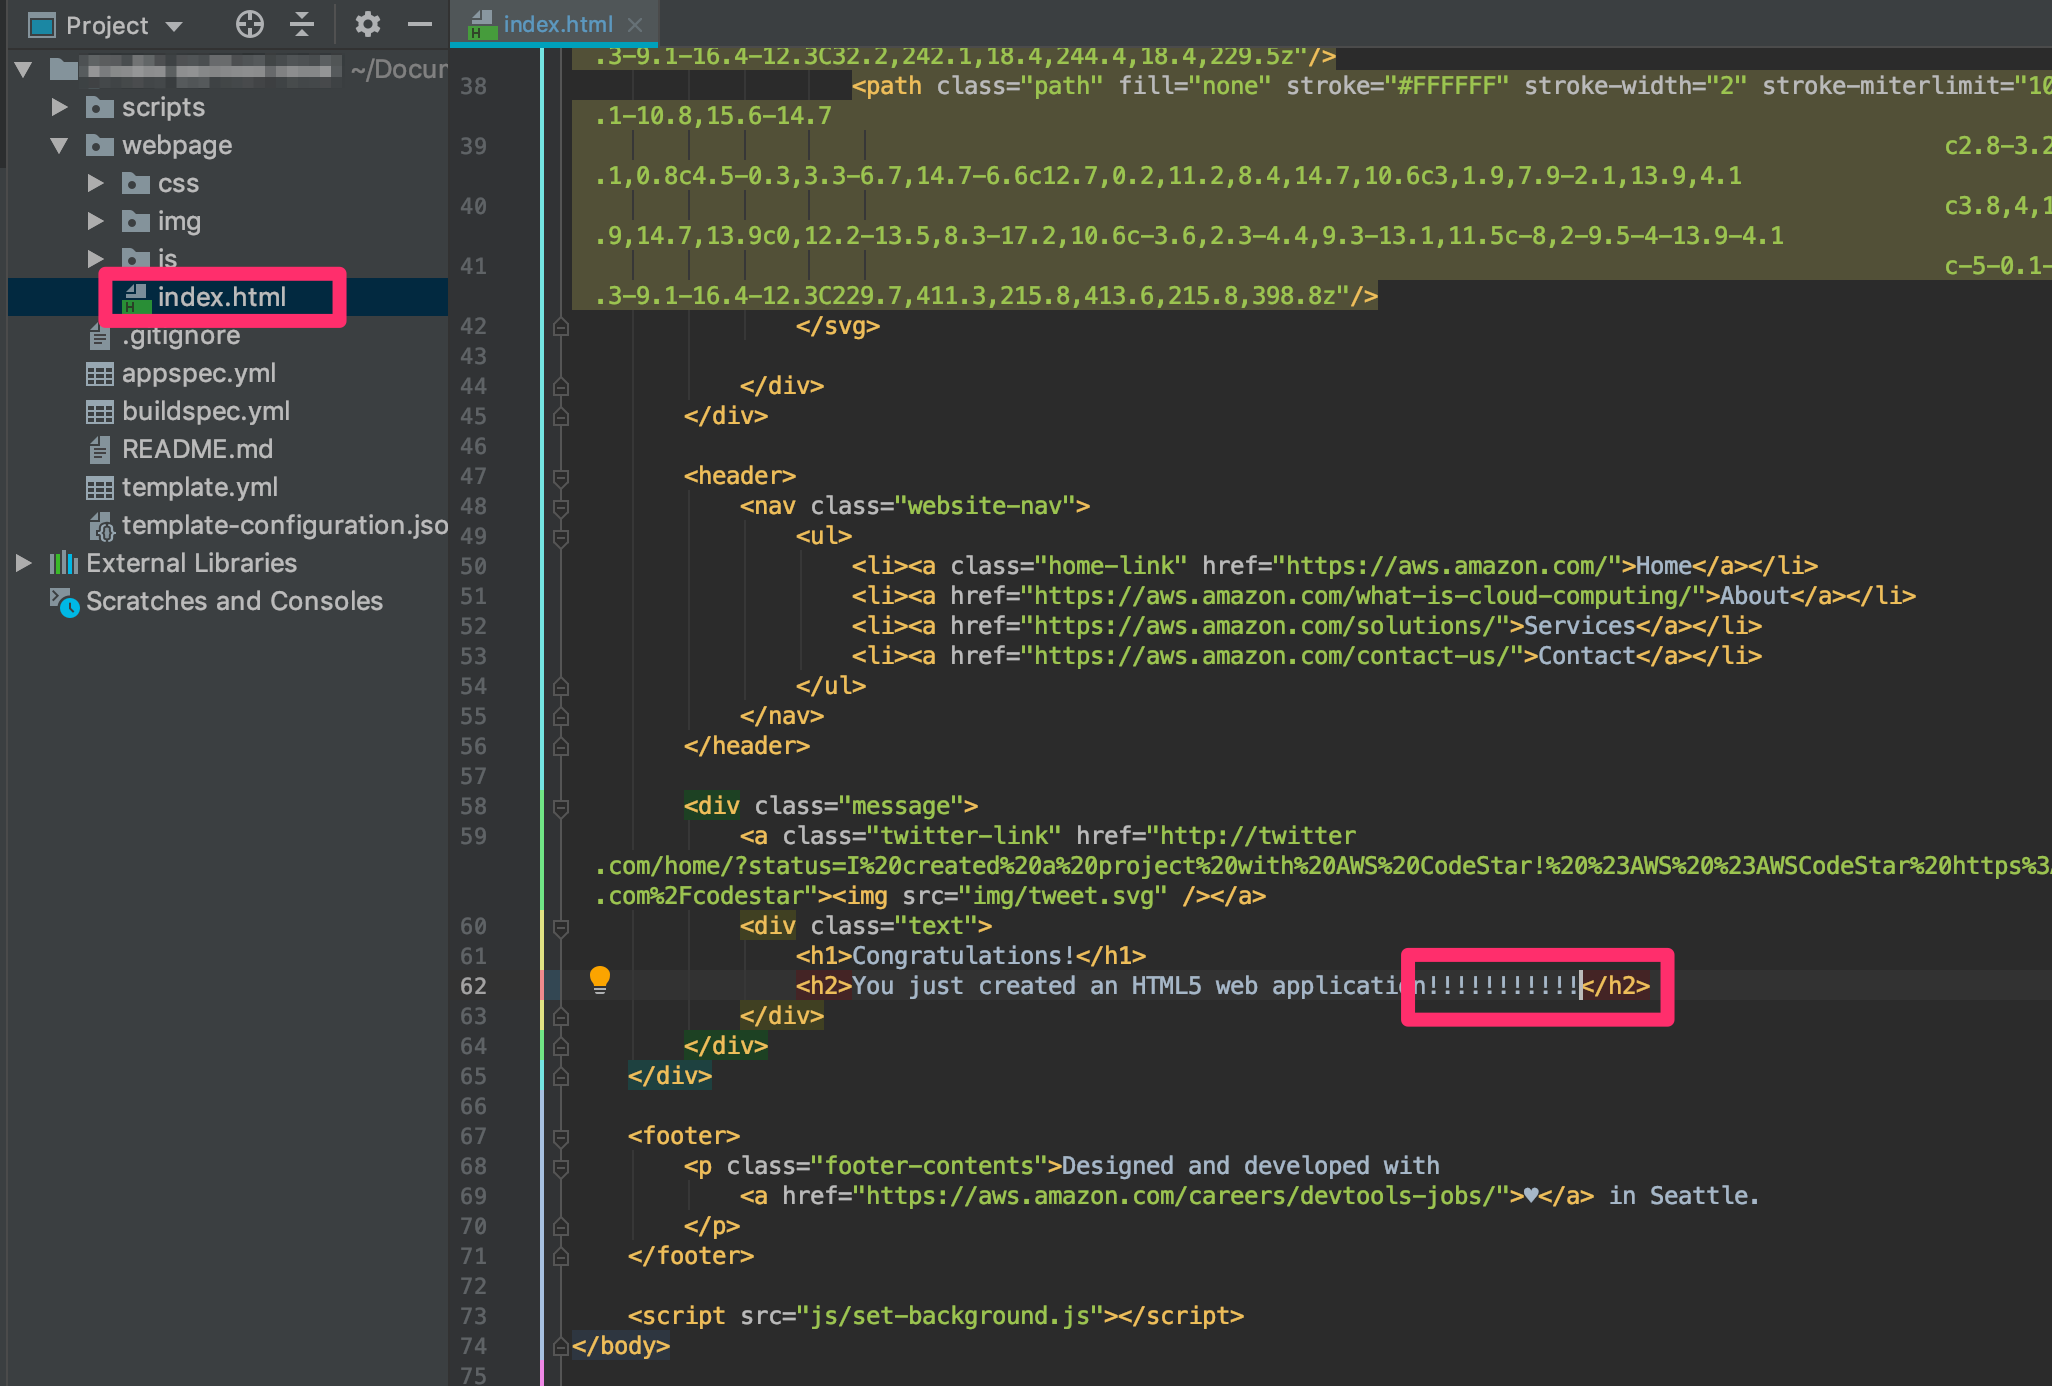Click the Project tool window icon

pos(42,25)
